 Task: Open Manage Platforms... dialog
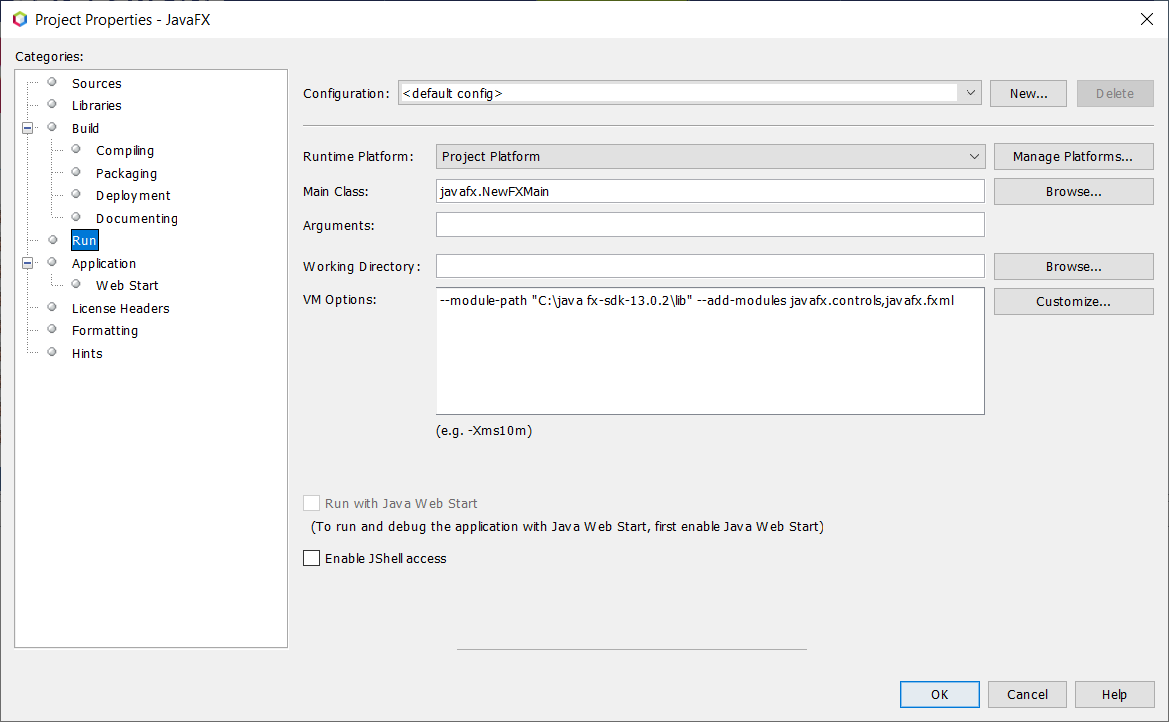[x=1073, y=157]
